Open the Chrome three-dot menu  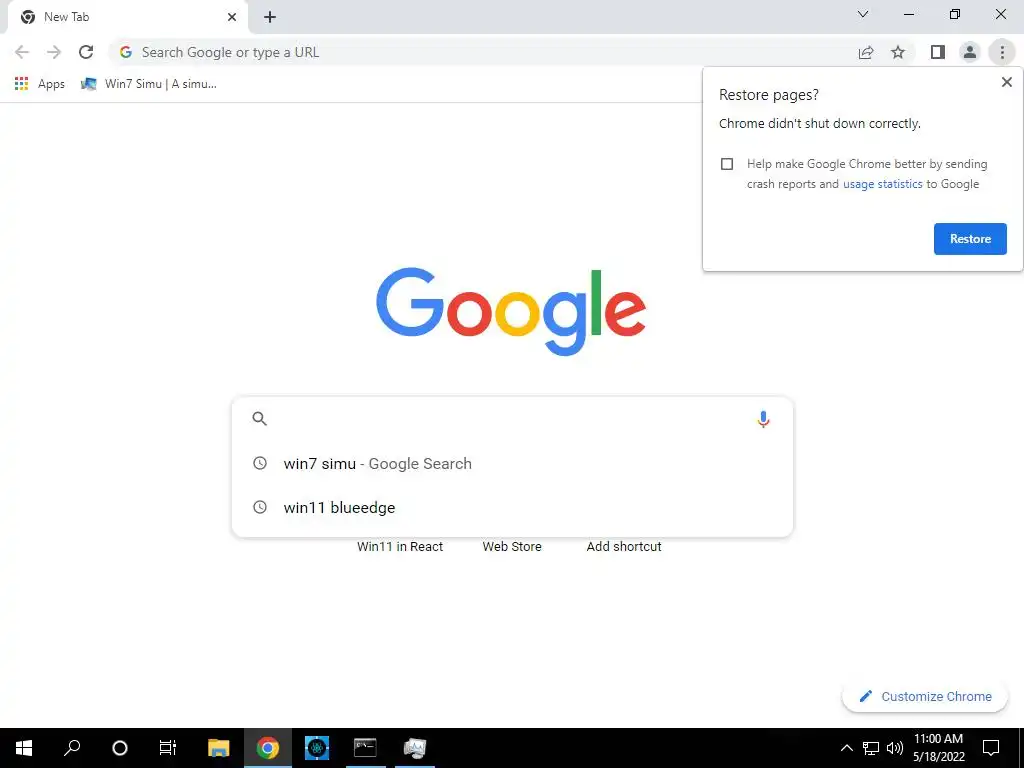tap(1002, 52)
